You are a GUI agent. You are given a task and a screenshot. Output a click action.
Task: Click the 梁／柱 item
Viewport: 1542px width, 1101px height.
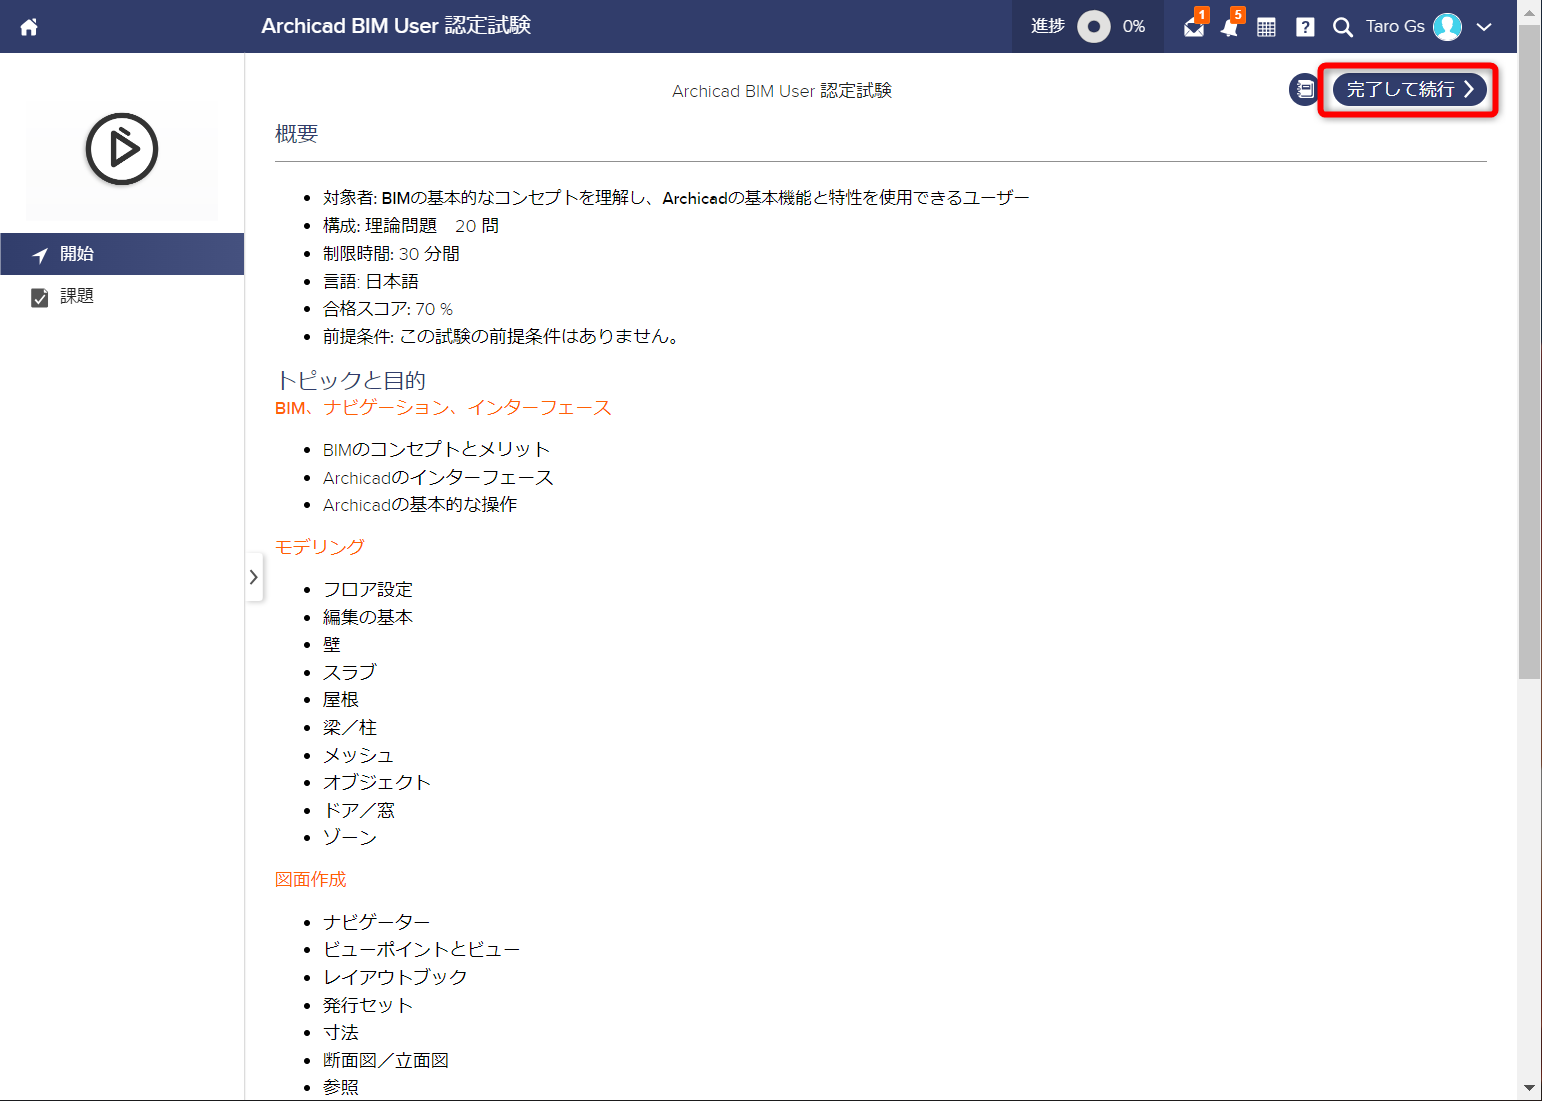(x=350, y=728)
